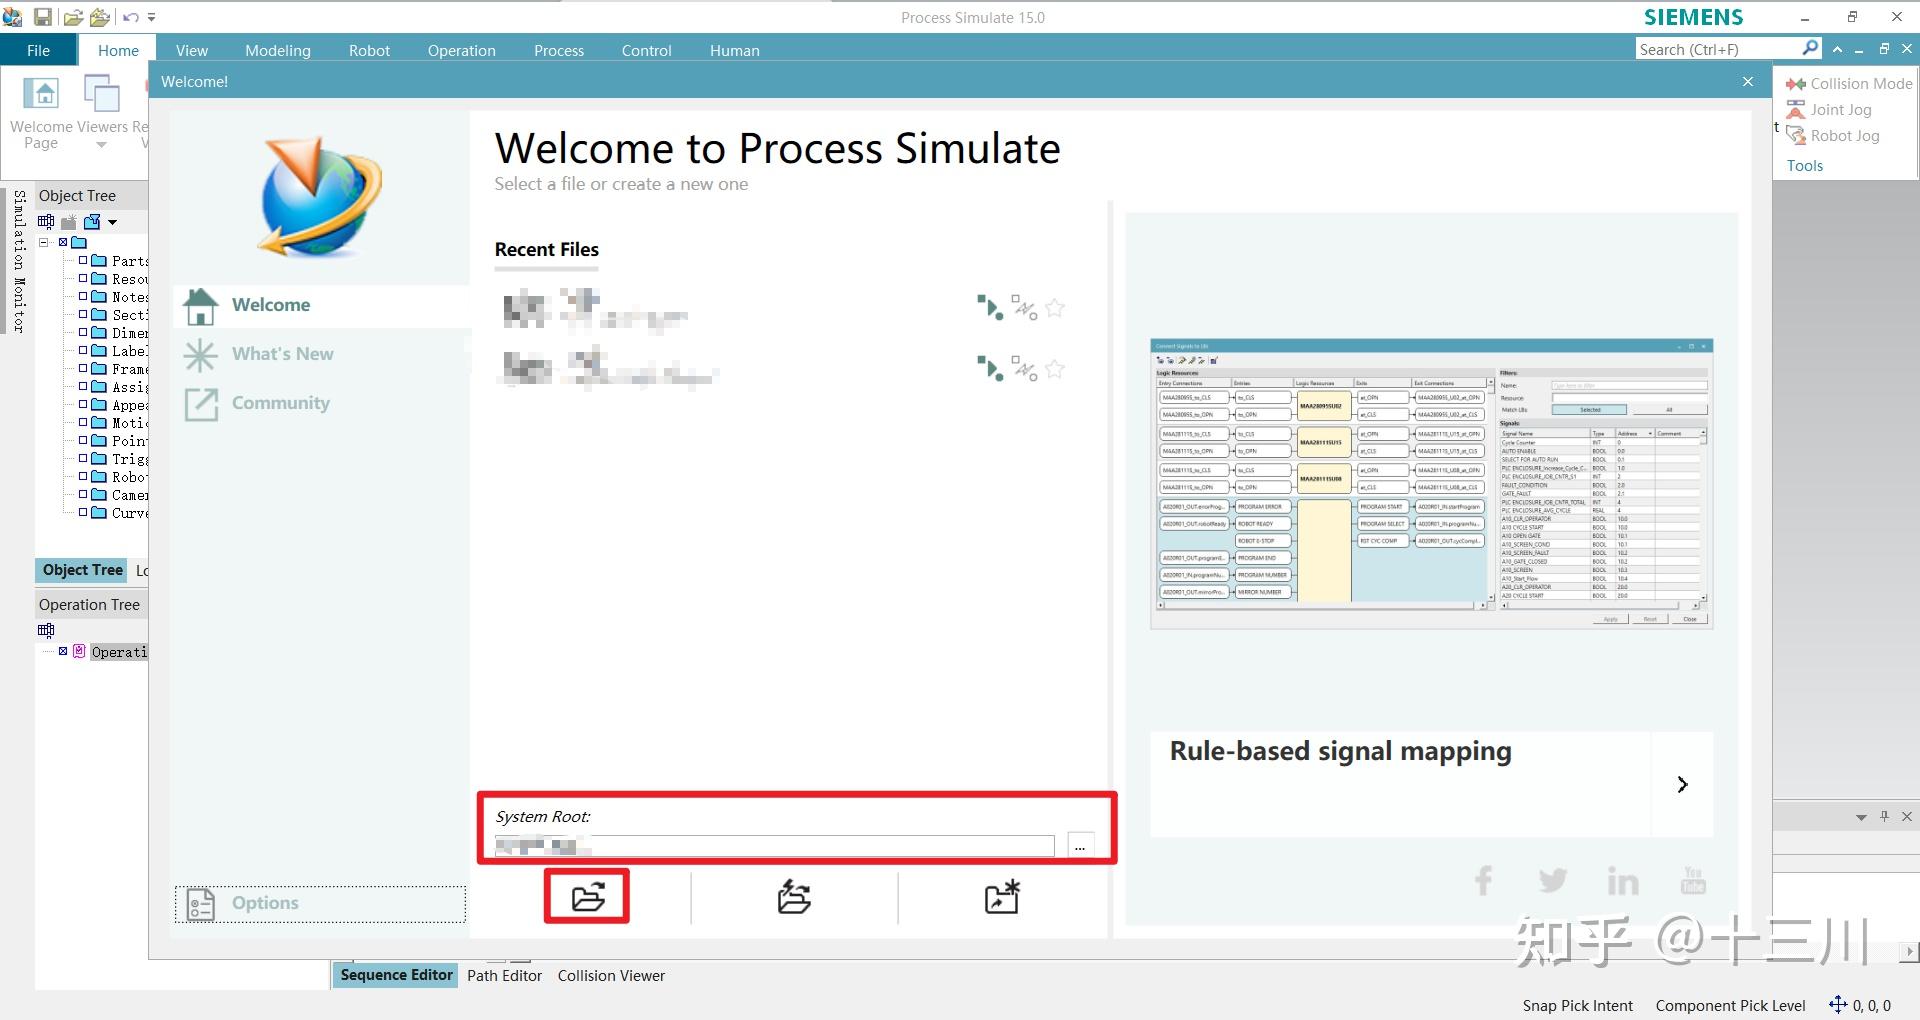Viewport: 1920px width, 1020px height.
Task: Open the What's New section
Action: (281, 353)
